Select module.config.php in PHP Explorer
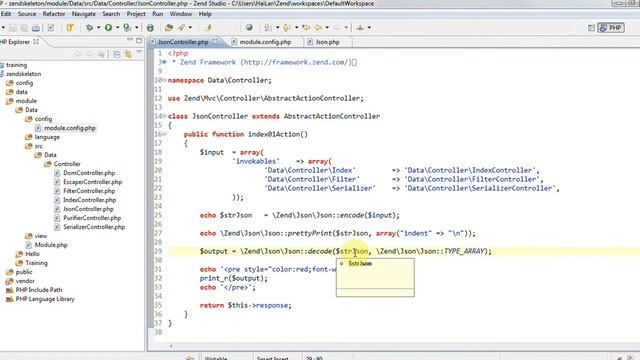The height and width of the screenshot is (360, 640). (70, 128)
